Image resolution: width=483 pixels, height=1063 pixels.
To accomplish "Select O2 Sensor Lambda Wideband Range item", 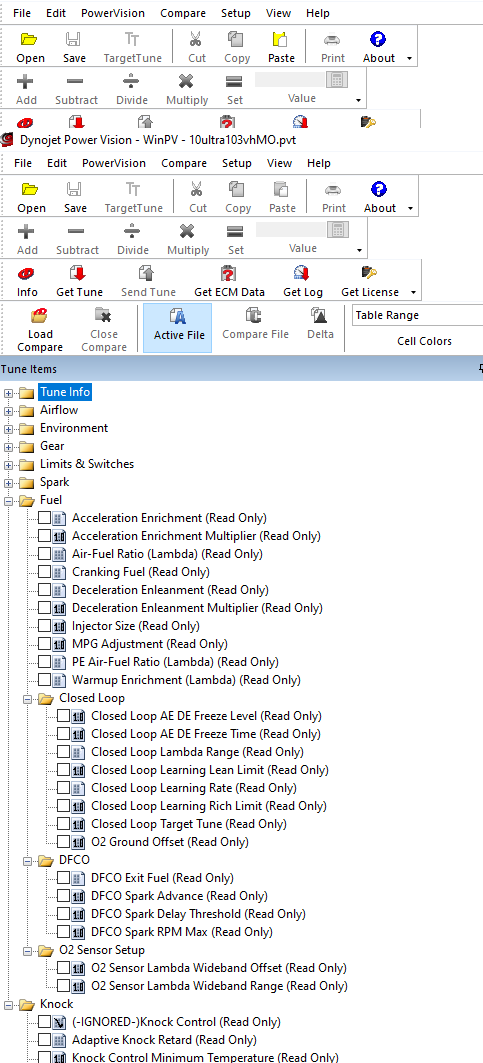I will 218,986.
